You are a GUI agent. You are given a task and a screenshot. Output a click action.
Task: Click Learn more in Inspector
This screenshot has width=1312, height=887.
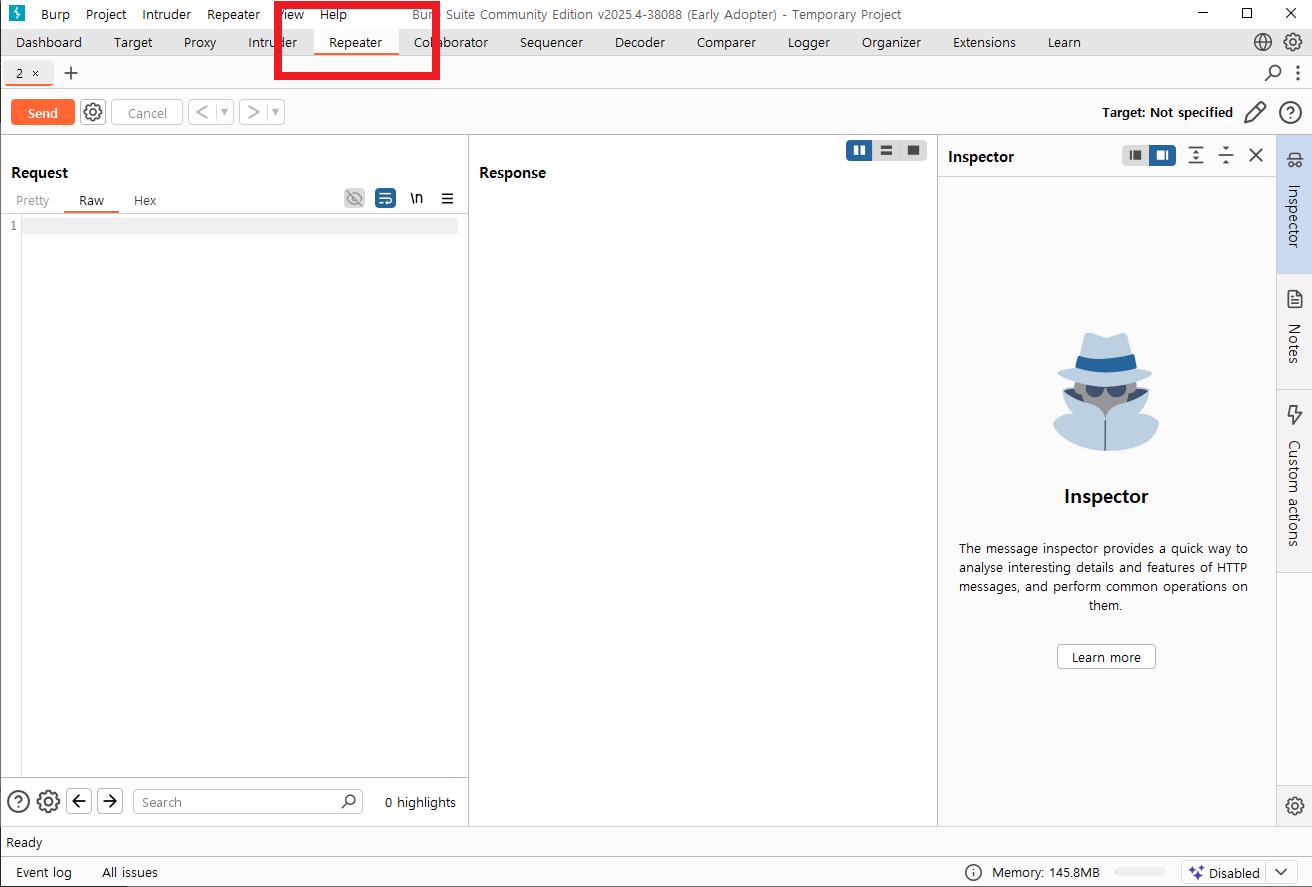click(x=1106, y=657)
